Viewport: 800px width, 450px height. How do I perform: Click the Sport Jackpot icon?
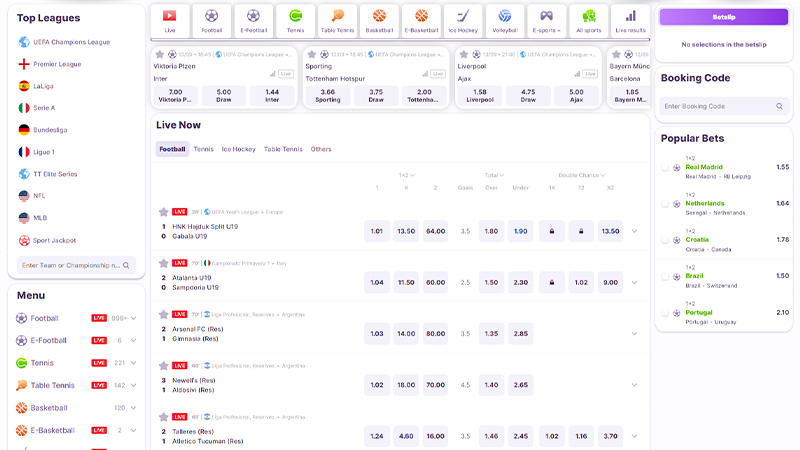(24, 240)
